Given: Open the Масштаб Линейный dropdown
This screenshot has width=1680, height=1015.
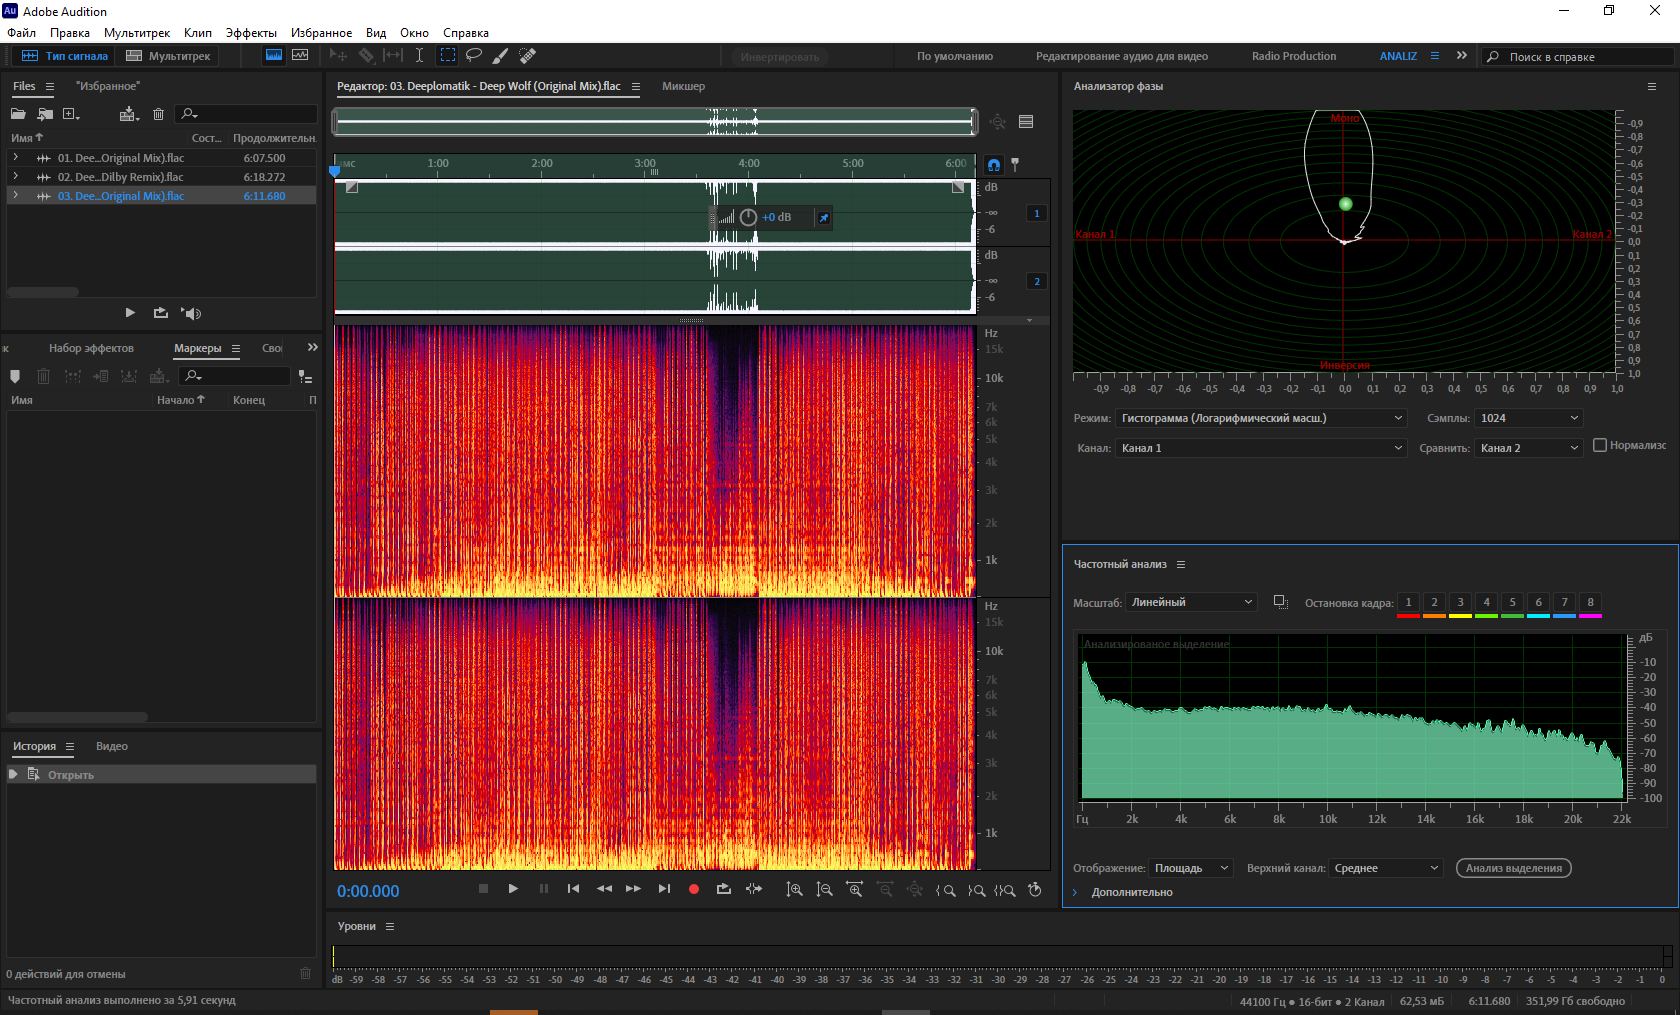Looking at the screenshot, I should [x=1190, y=602].
